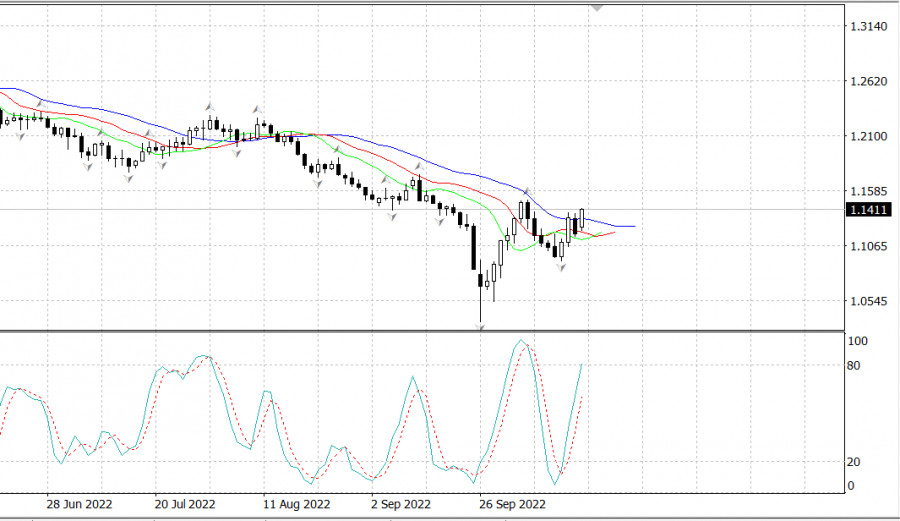
Task: Click the 1.3140 price scale label
Action: click(x=867, y=26)
